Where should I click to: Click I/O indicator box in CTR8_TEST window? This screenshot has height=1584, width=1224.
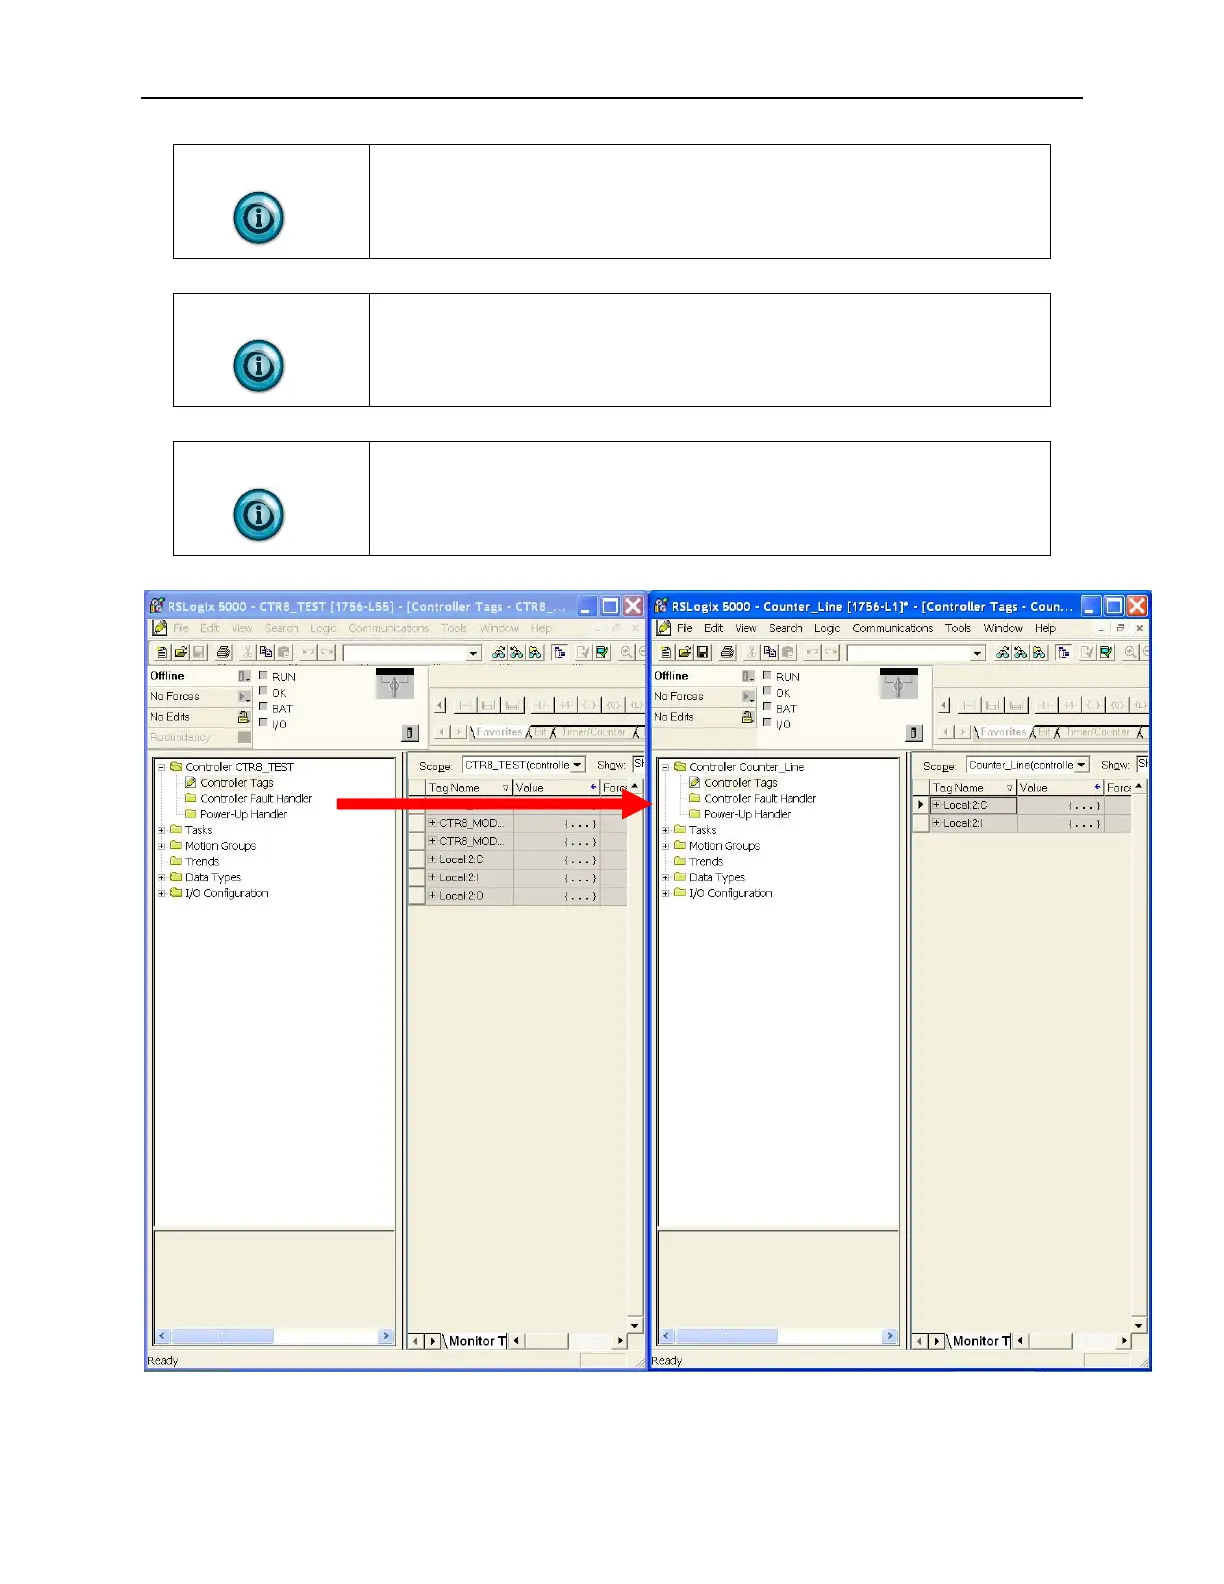[263, 722]
